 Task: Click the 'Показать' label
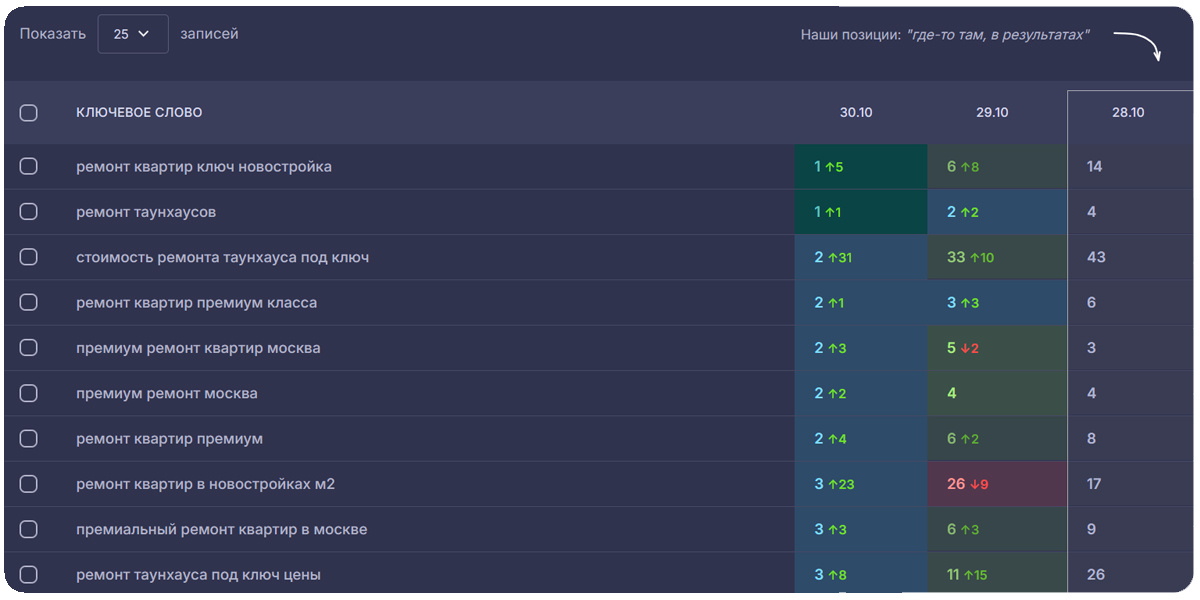point(53,34)
